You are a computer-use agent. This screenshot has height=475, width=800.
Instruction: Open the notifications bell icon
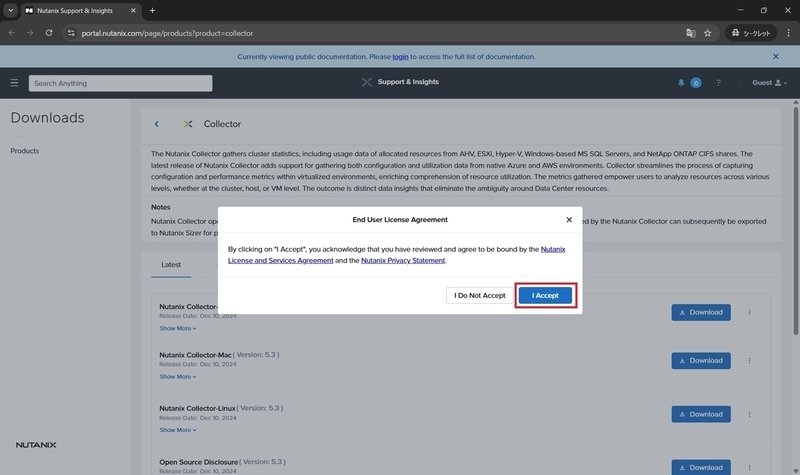pos(681,83)
